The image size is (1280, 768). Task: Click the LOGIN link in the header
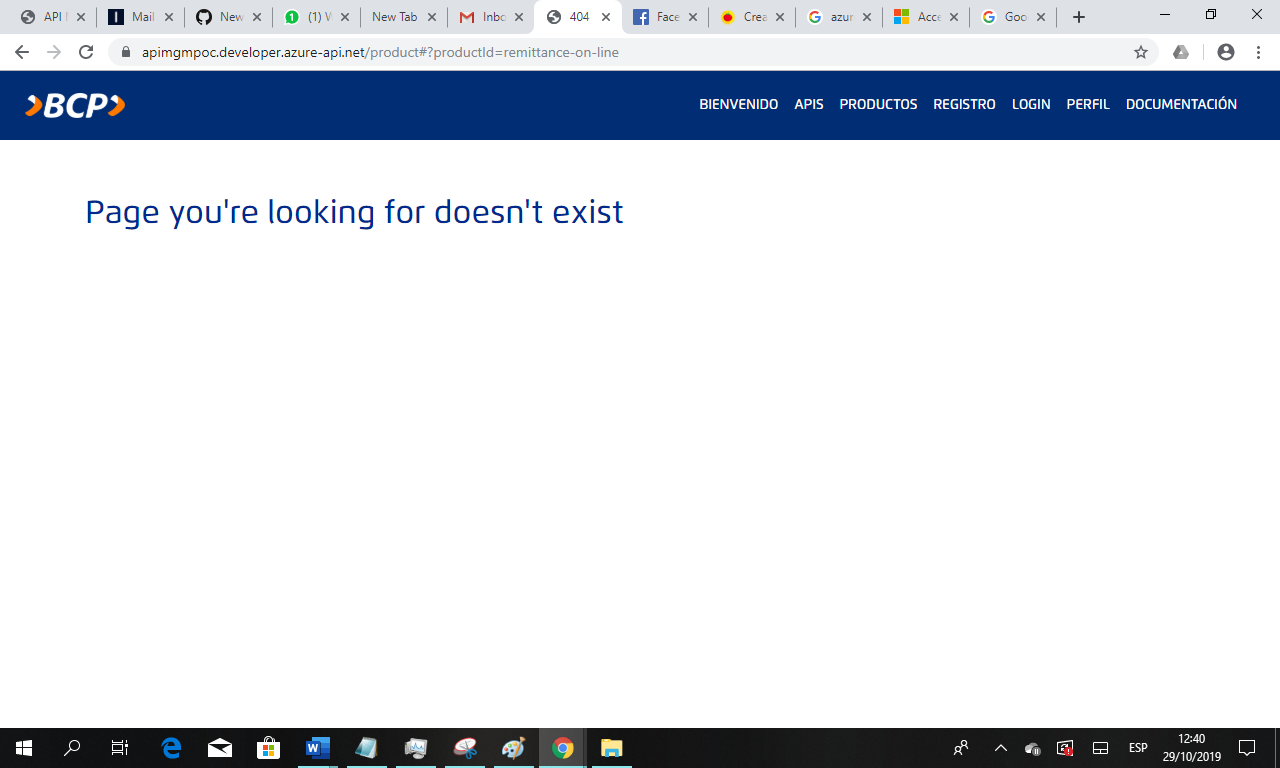pyautogui.click(x=1031, y=104)
